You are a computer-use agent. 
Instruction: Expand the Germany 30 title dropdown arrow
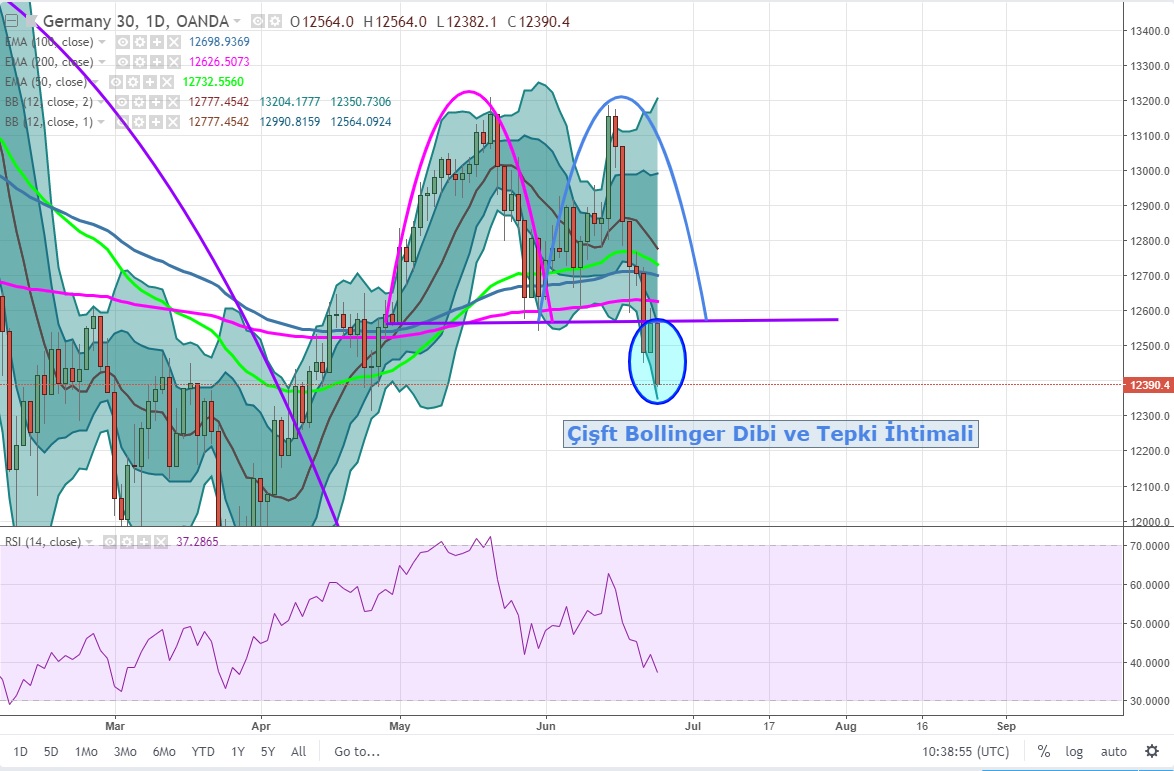click(x=237, y=21)
